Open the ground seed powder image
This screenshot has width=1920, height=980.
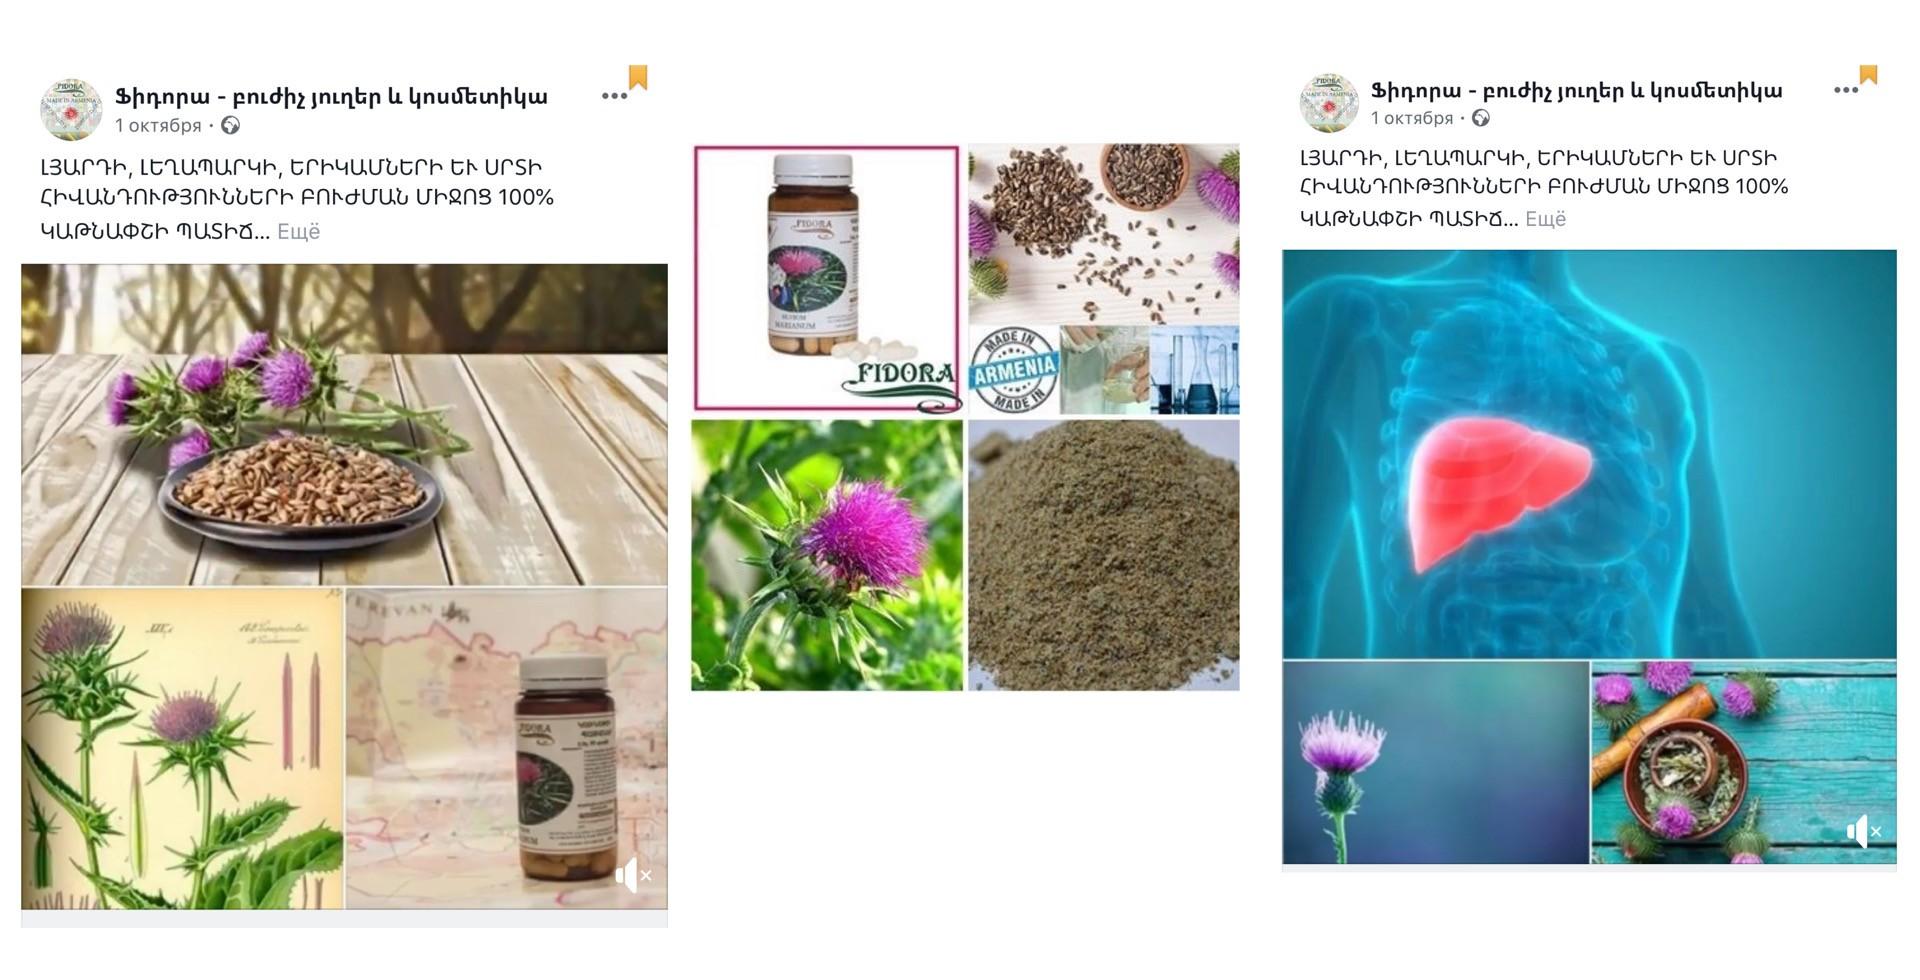[x=1104, y=555]
